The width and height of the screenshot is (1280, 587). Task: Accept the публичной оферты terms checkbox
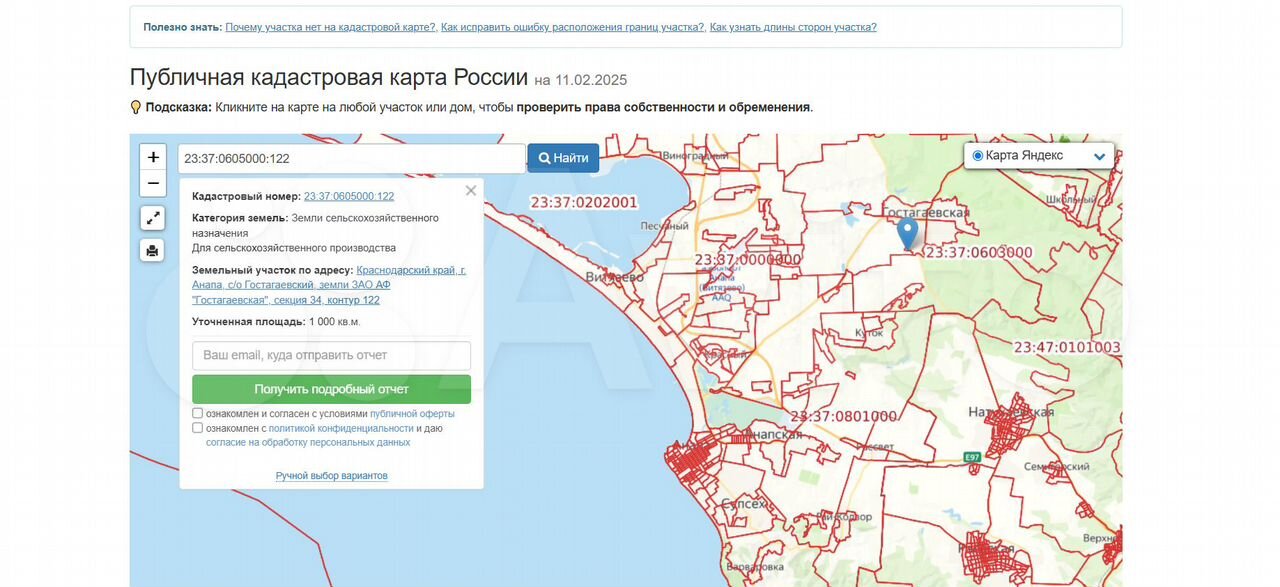pyautogui.click(x=198, y=413)
